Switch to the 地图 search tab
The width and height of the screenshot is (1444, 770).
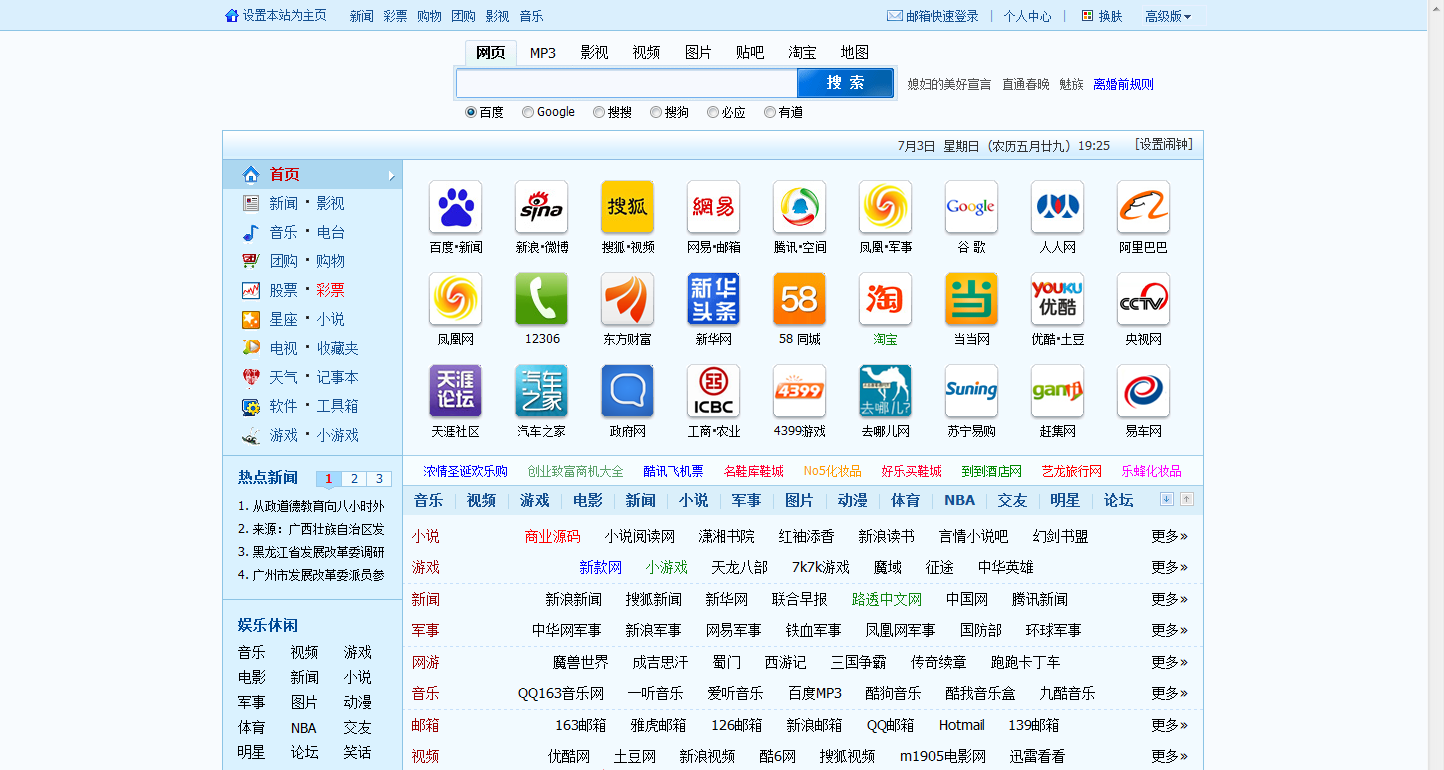855,53
